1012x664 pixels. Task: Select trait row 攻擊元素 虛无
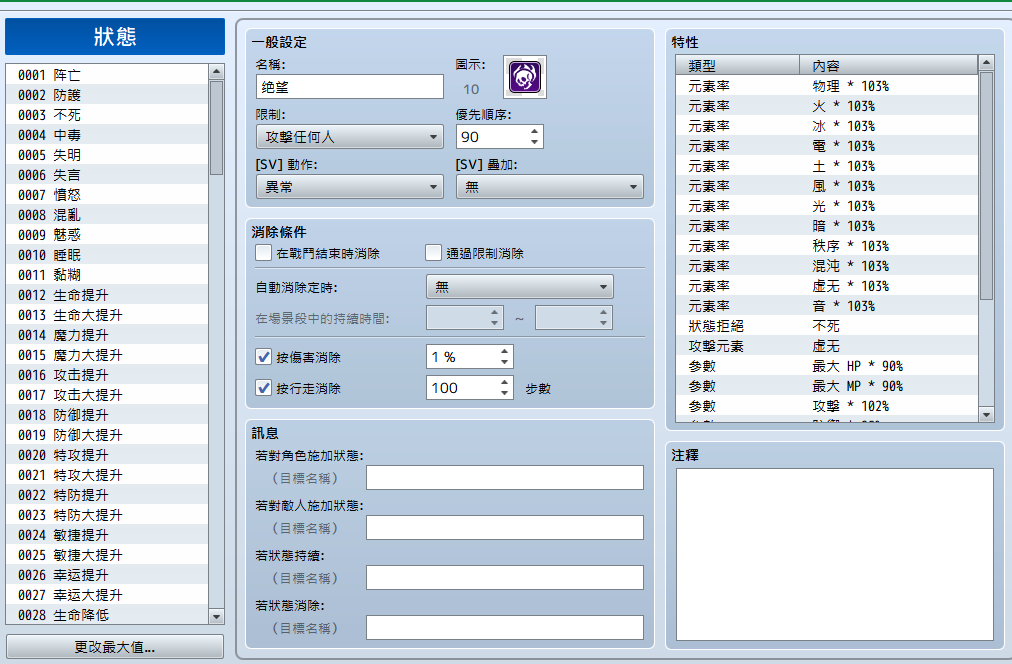827,346
